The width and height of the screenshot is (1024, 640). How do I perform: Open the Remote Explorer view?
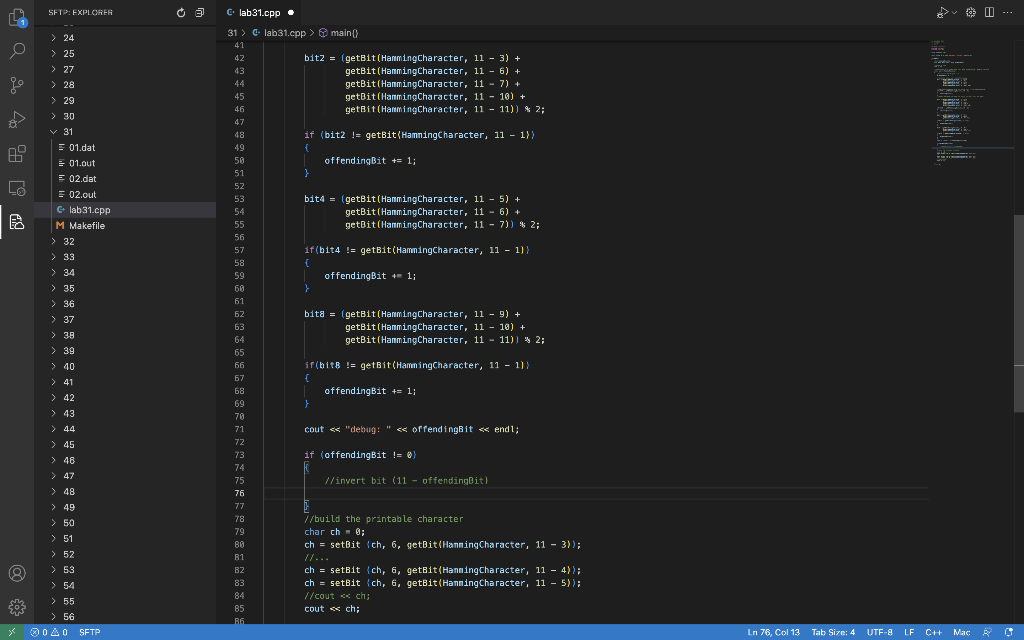point(17,188)
